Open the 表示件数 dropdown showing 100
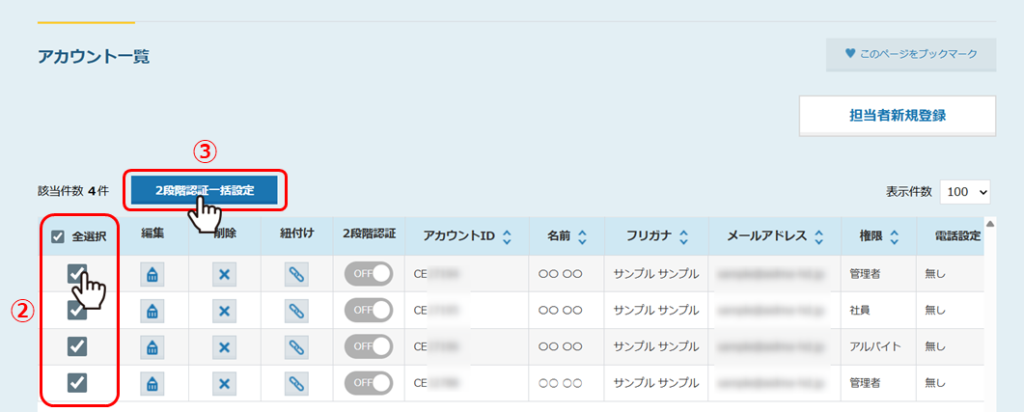This screenshot has height=412, width=1024. click(964, 191)
